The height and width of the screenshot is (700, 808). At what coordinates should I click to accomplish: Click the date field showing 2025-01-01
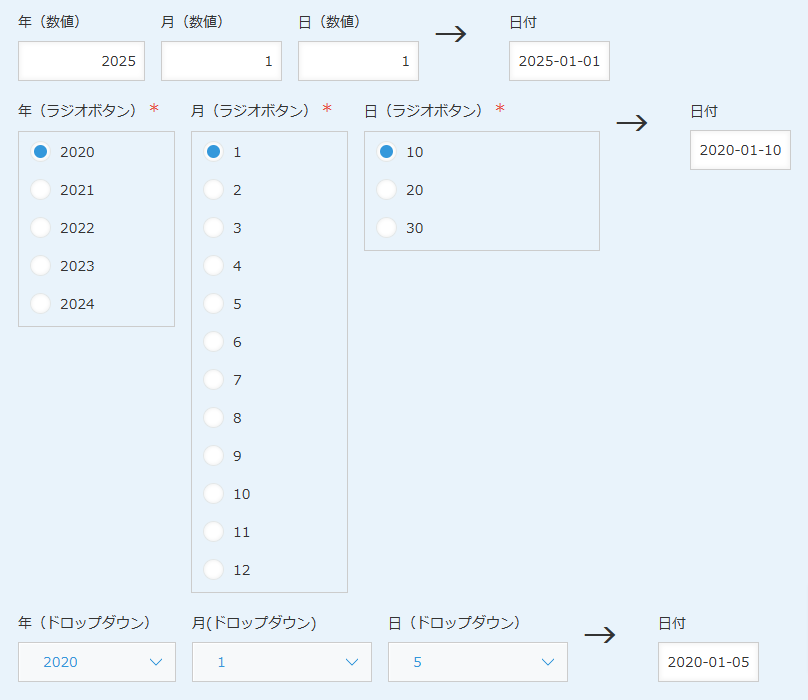(559, 61)
